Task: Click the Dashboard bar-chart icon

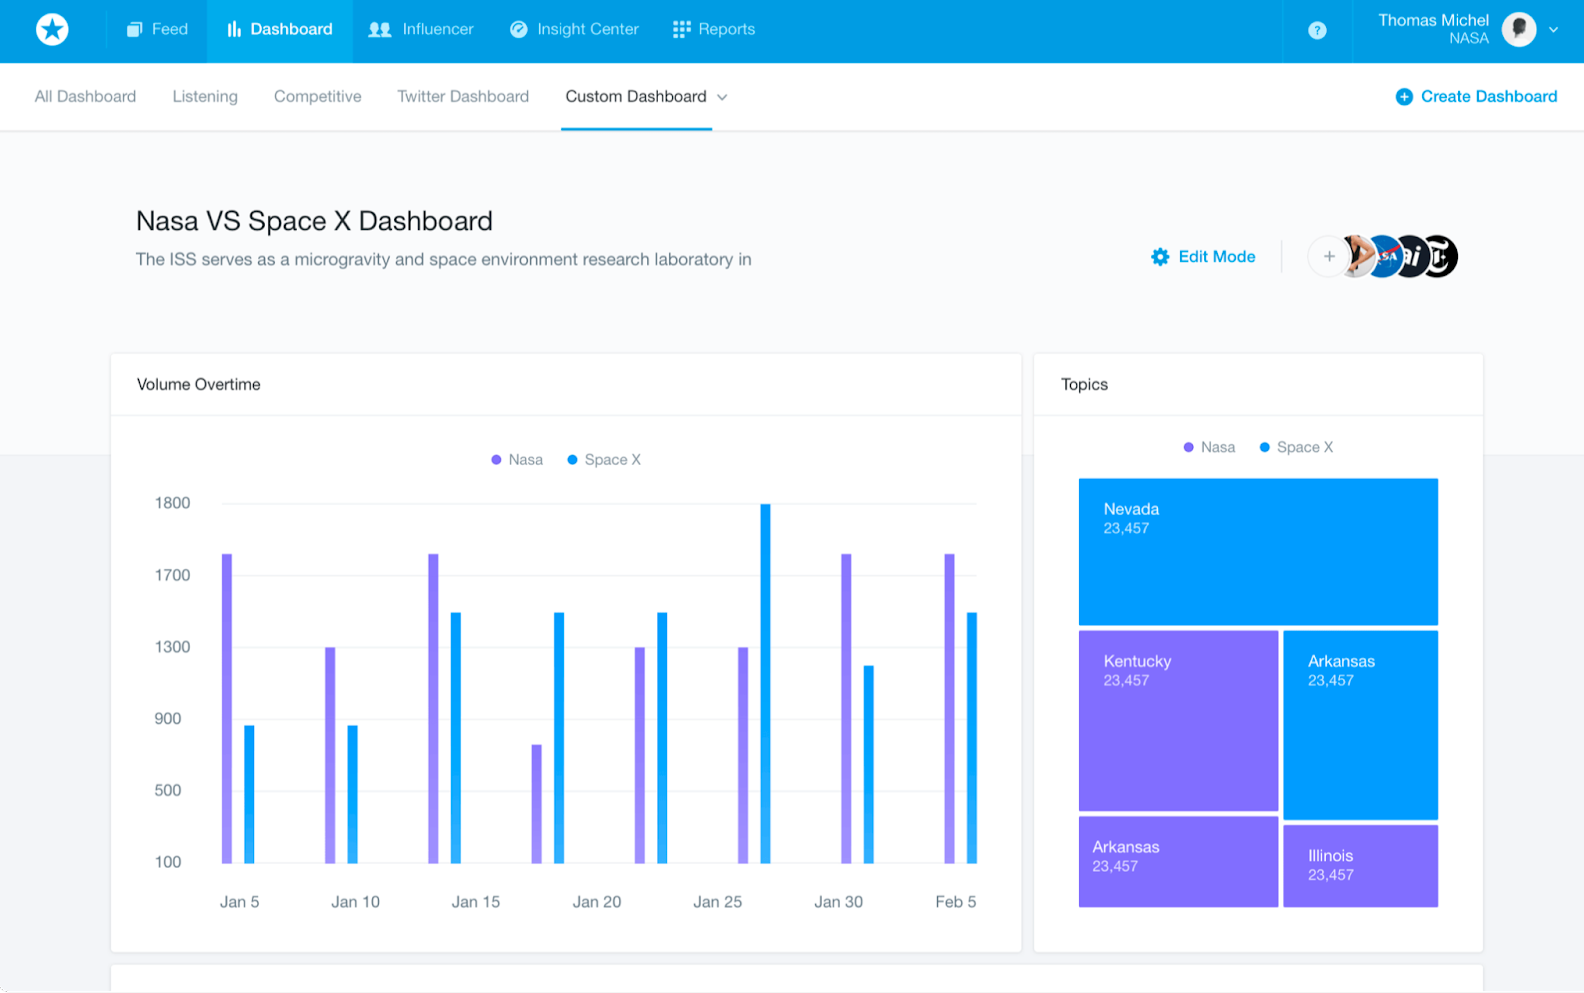Action: (234, 30)
